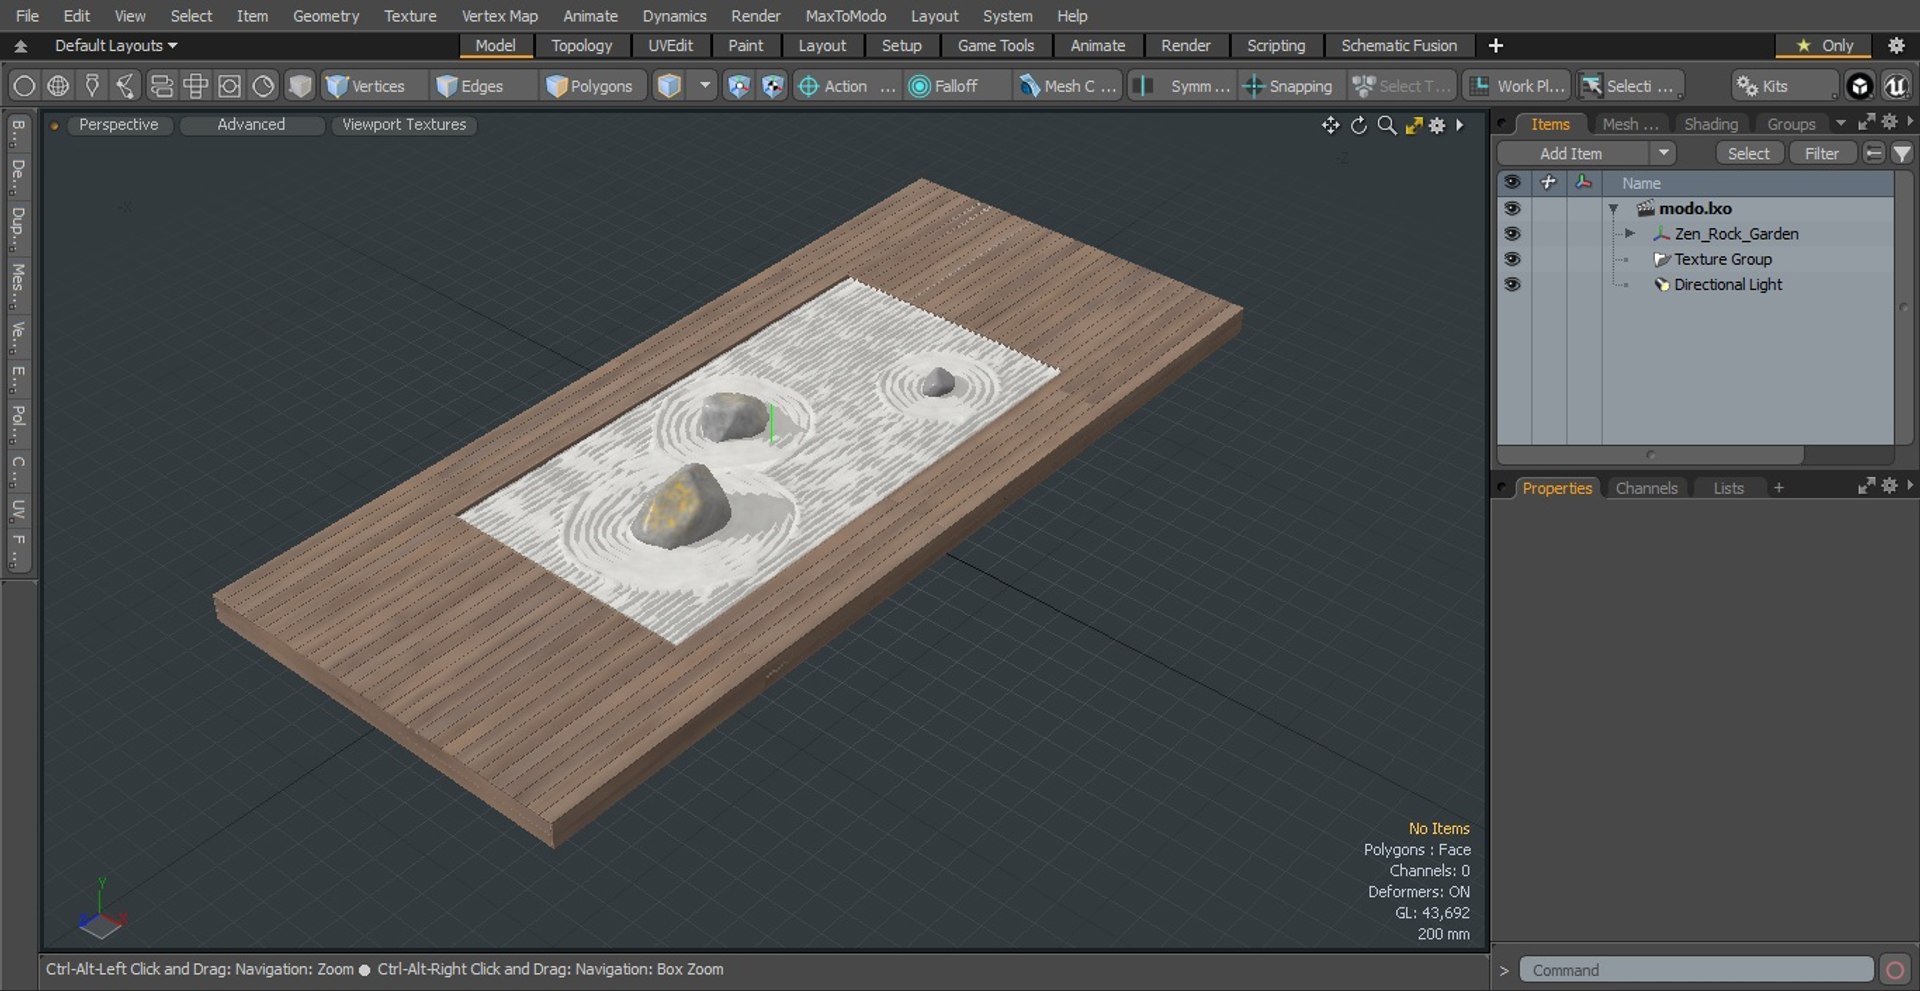Click the viewport play arrow icon
The image size is (1920, 991).
pos(1460,125)
